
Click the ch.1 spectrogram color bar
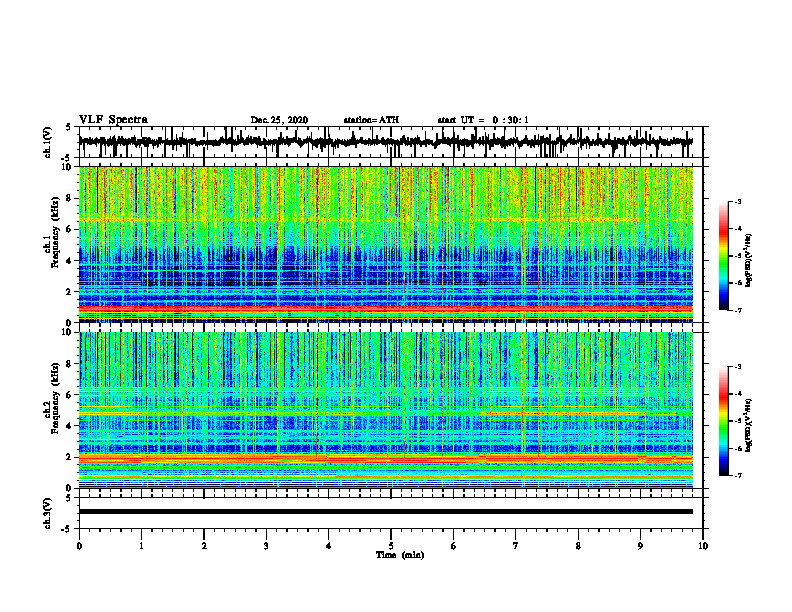click(724, 256)
